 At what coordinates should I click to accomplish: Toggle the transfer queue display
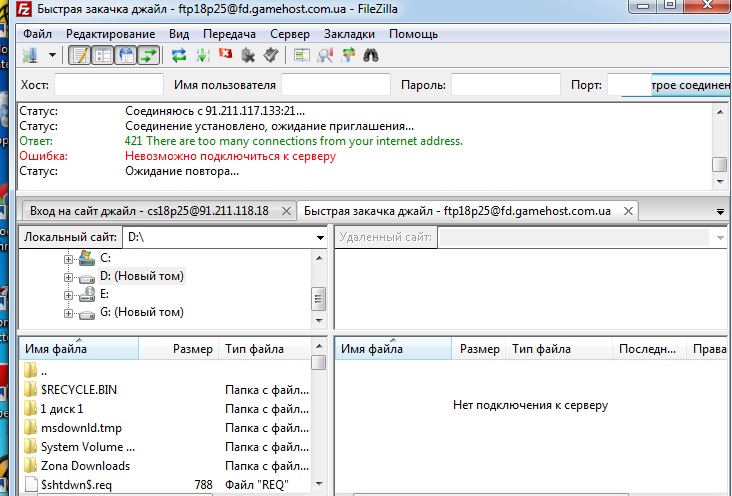(149, 56)
